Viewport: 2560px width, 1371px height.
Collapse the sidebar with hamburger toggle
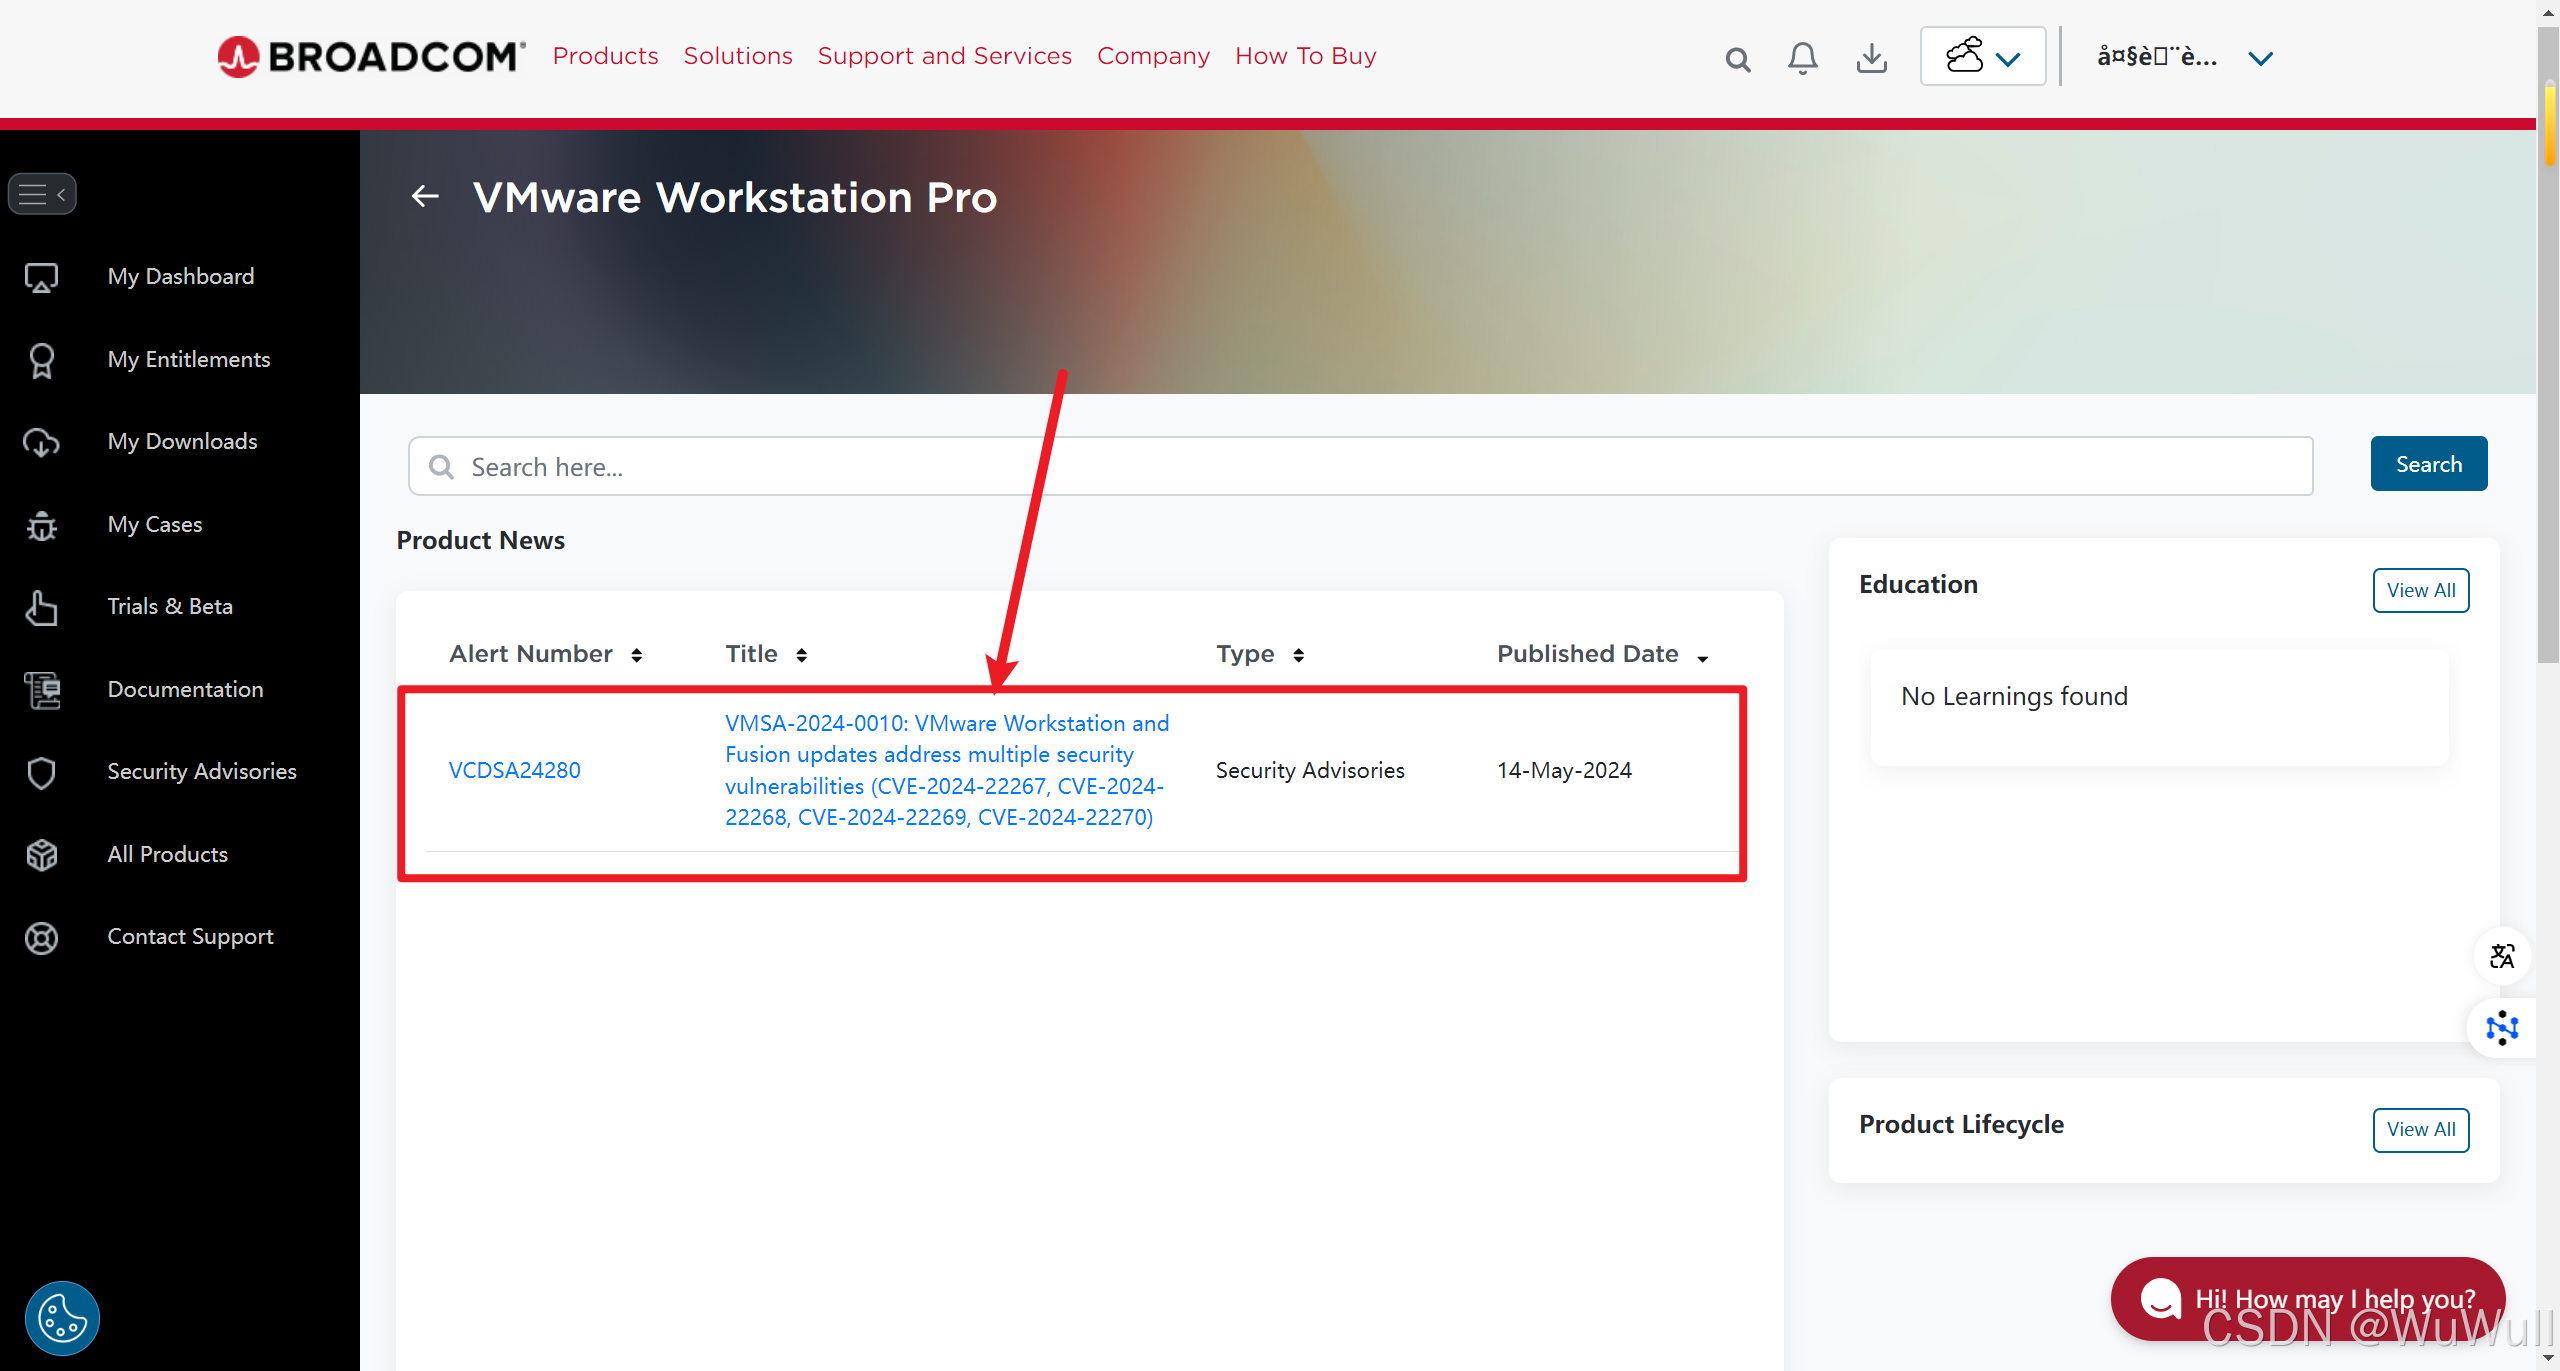tap(42, 194)
